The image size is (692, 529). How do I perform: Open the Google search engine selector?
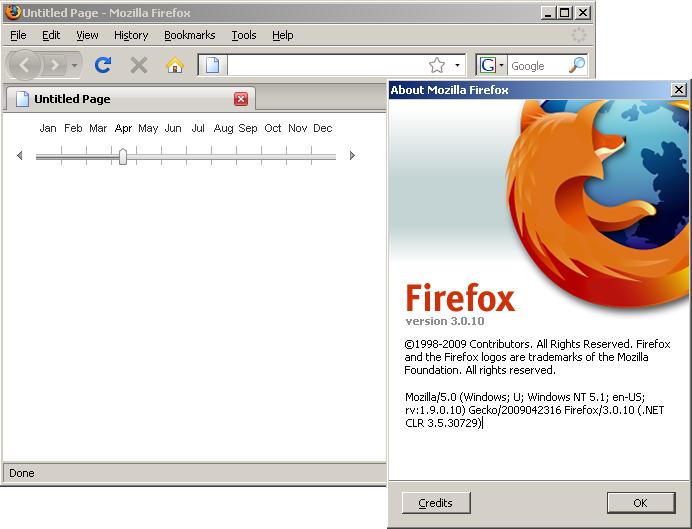point(492,65)
